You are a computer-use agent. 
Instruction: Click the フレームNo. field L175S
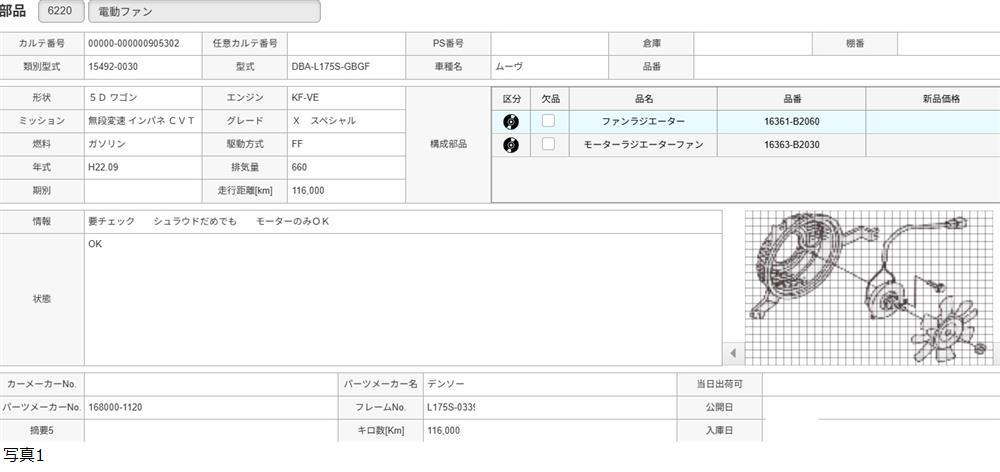click(x=449, y=408)
